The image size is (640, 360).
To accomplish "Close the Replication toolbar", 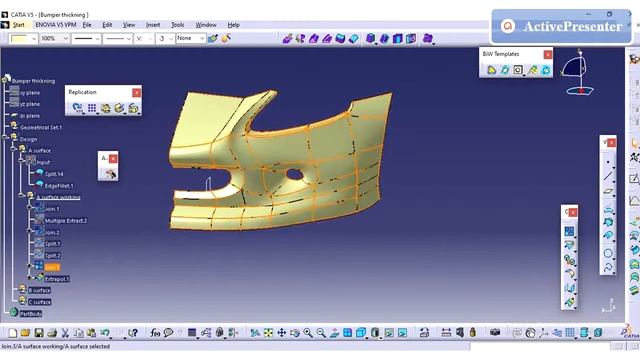I will pyautogui.click(x=136, y=92).
